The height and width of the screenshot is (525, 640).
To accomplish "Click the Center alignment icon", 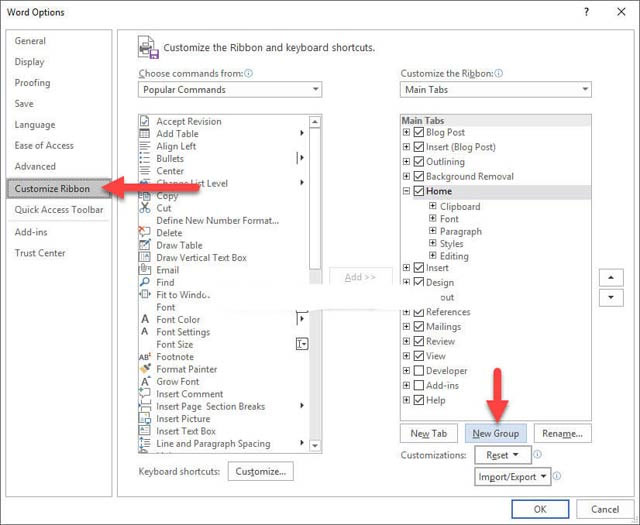I will [x=144, y=171].
